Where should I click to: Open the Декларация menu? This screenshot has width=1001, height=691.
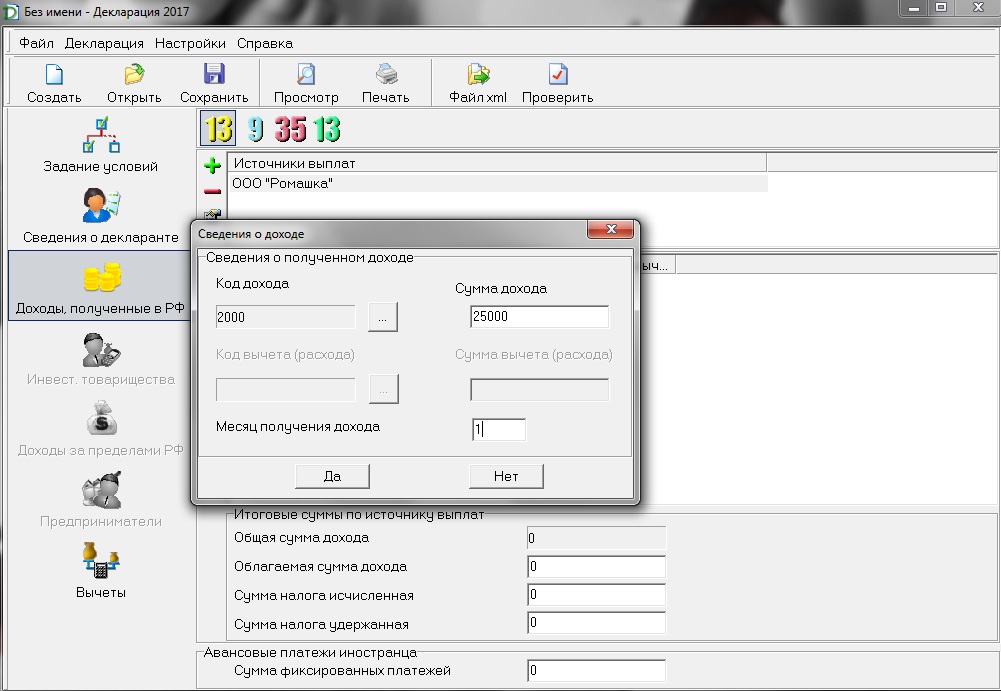(104, 43)
